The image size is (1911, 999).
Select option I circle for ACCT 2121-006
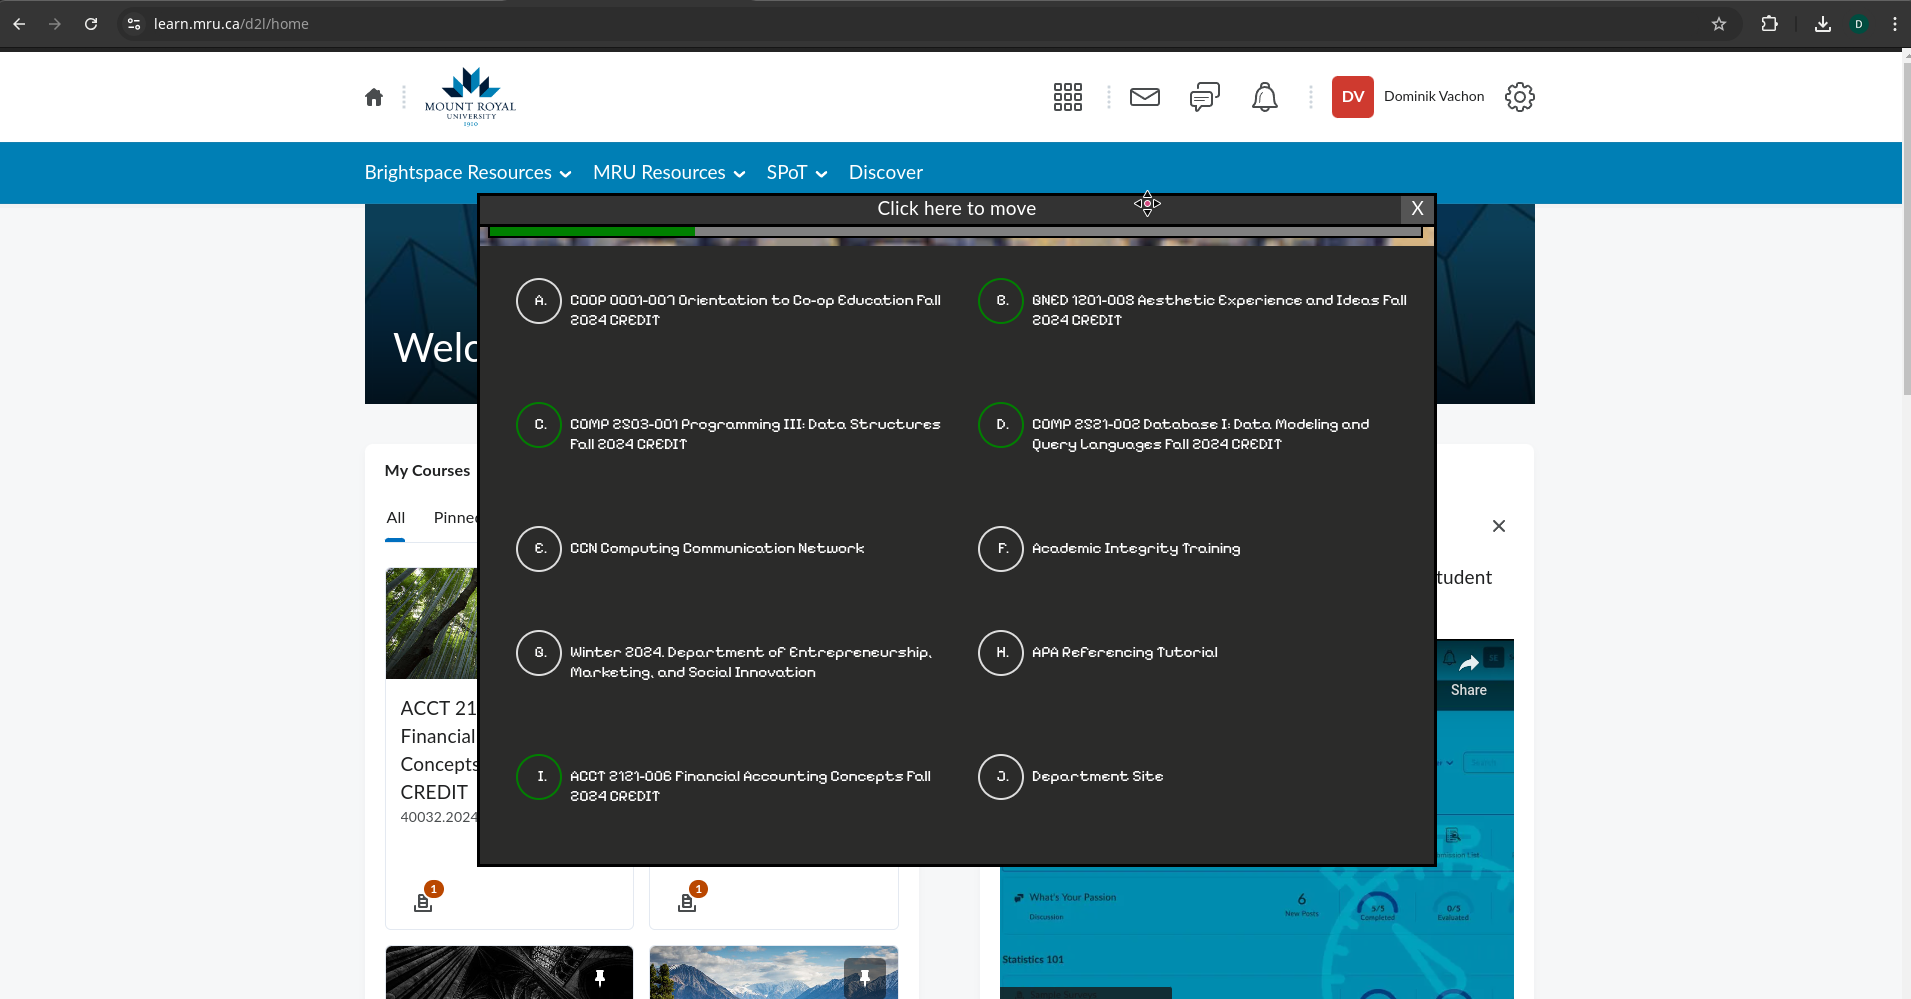(x=539, y=777)
